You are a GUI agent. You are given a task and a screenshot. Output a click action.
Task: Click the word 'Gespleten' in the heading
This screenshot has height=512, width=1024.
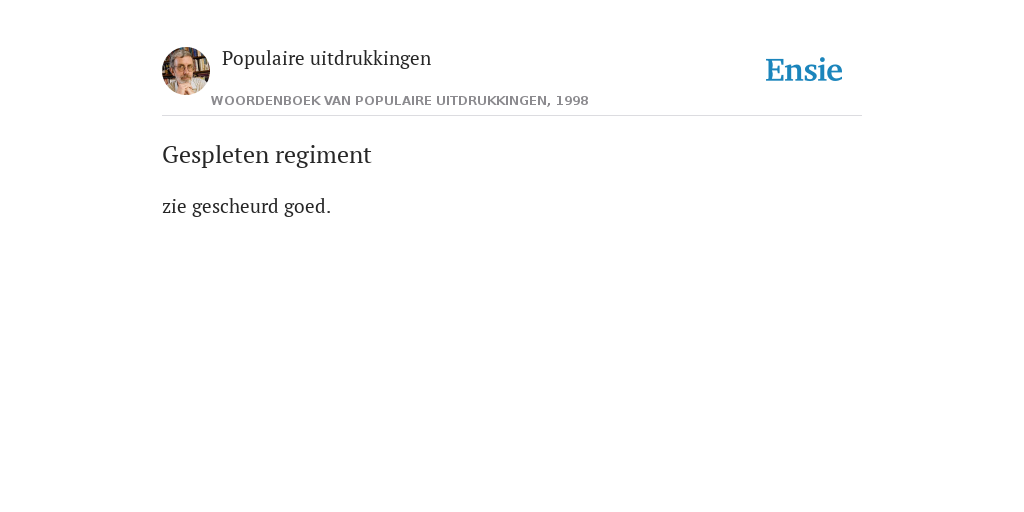[x=216, y=155]
